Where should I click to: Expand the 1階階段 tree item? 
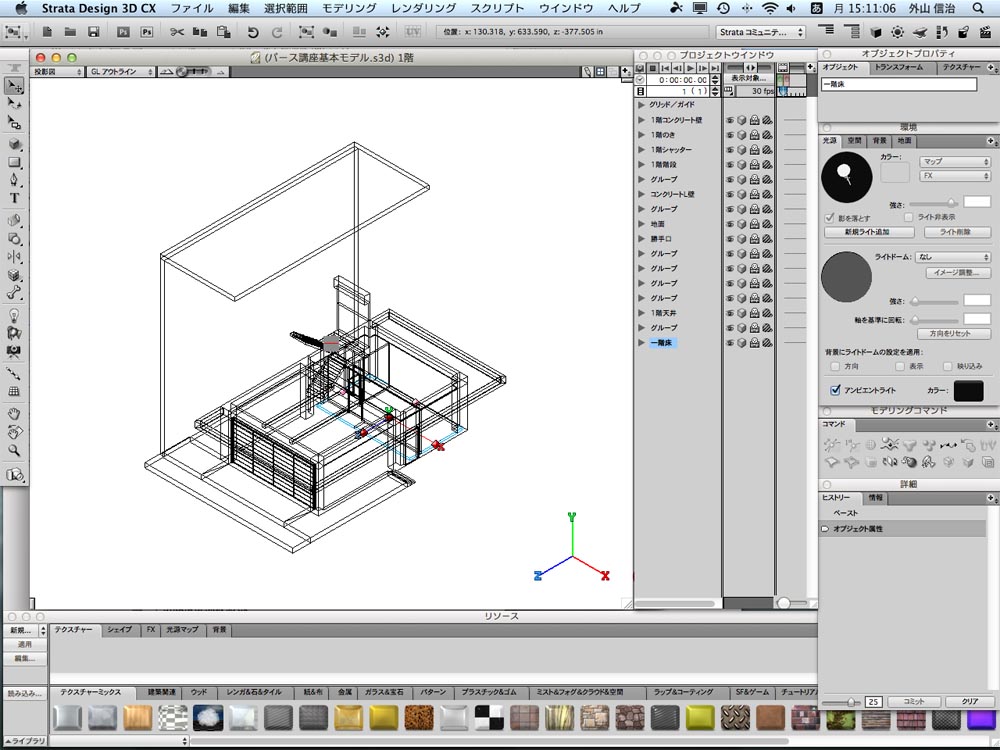click(642, 165)
